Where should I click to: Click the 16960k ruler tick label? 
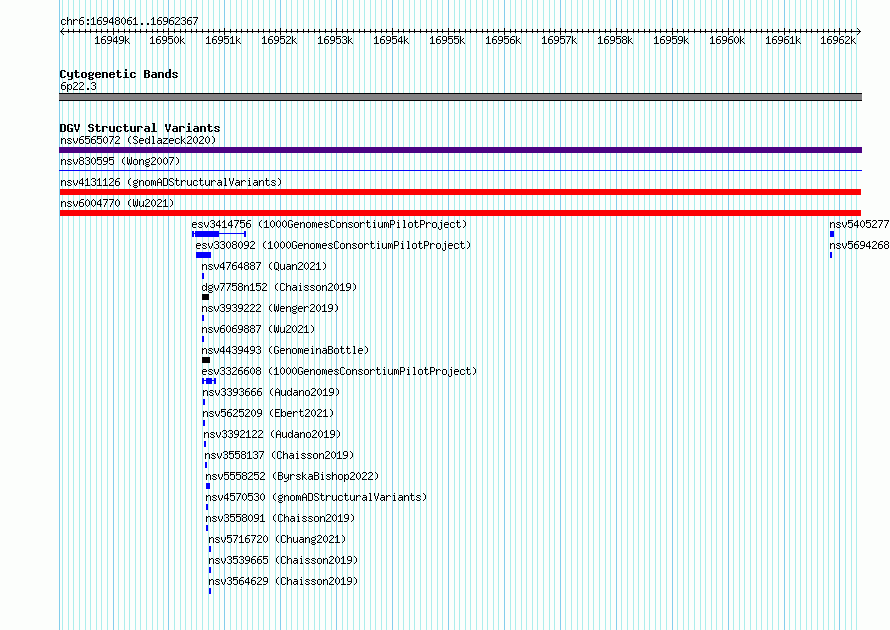727,40
